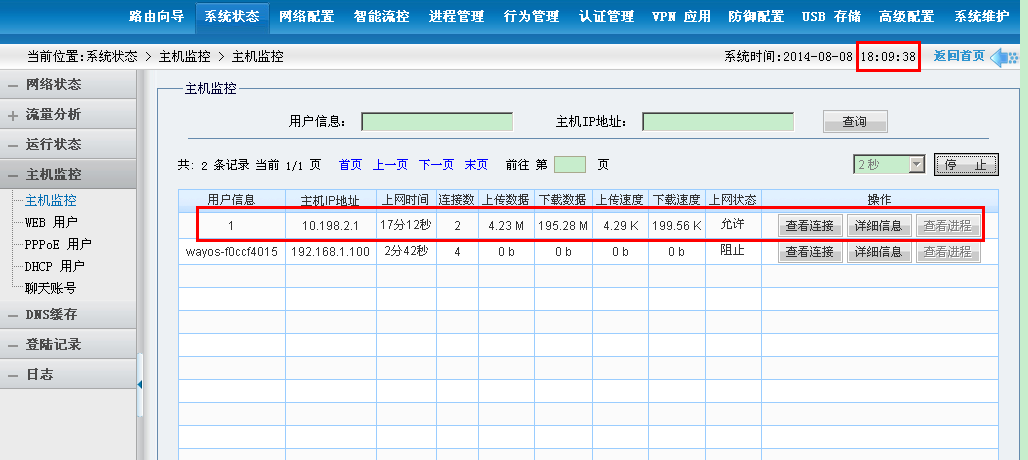Click the return-home arrow icon
The height and width of the screenshot is (460, 1028).
[1003, 57]
